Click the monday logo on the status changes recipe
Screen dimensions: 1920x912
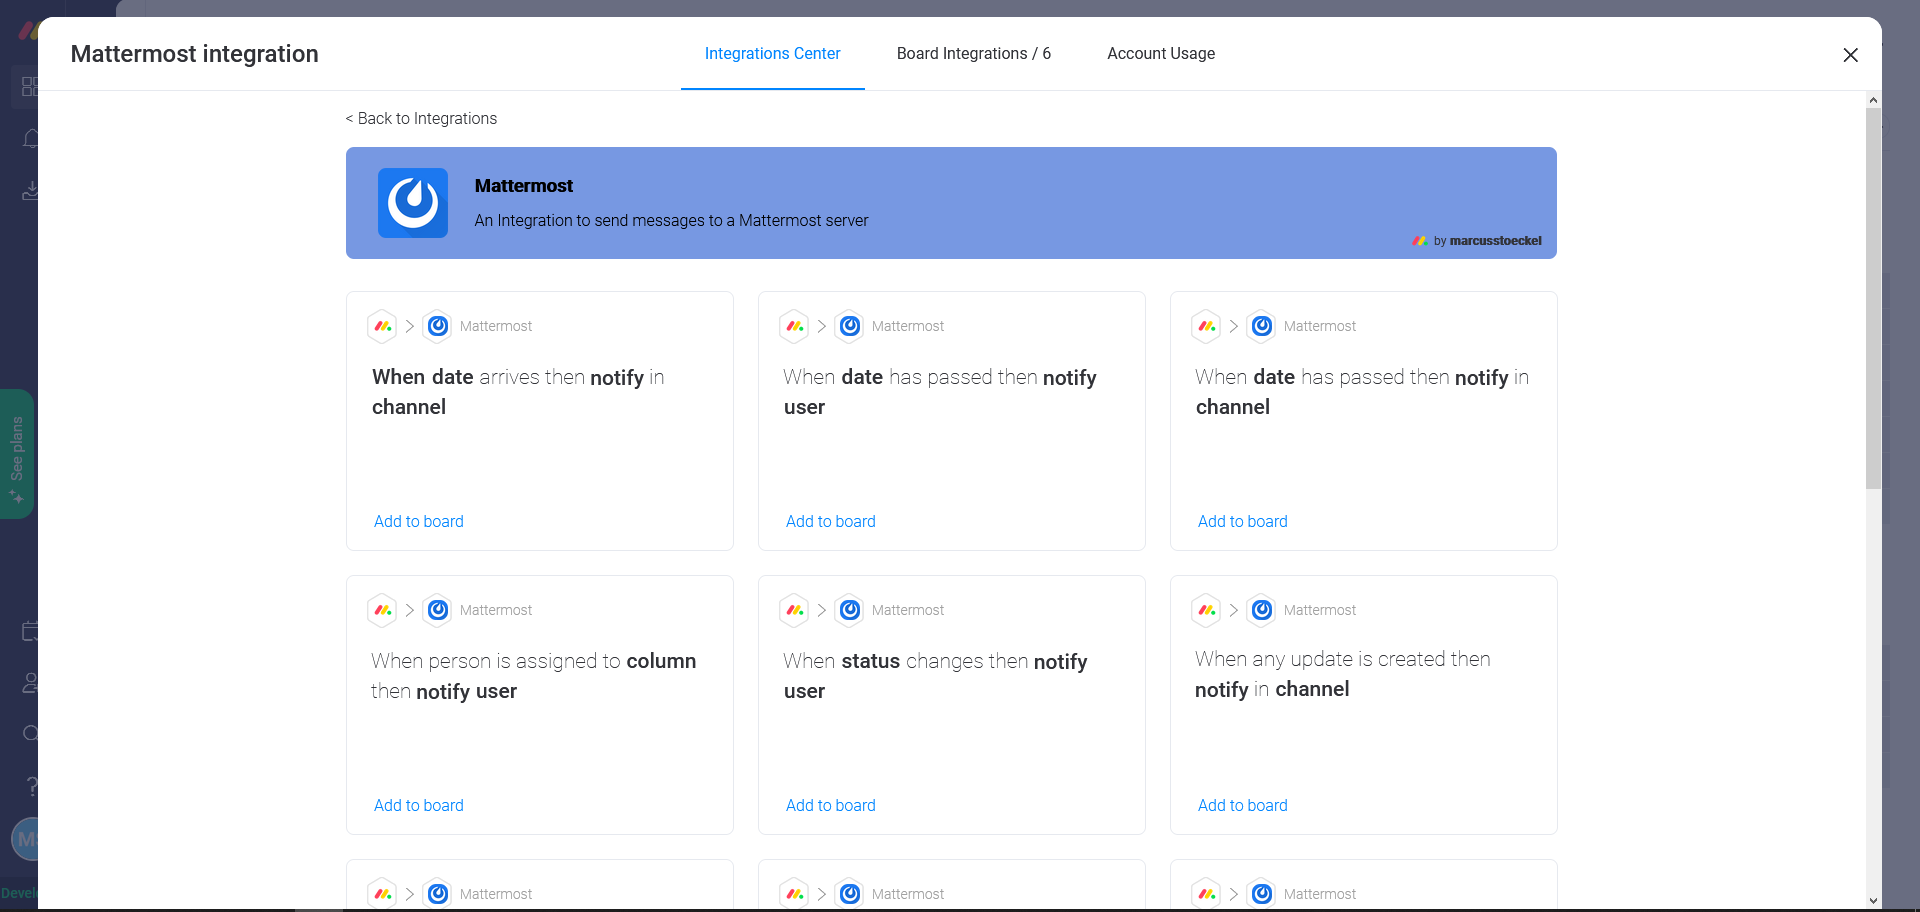(794, 610)
